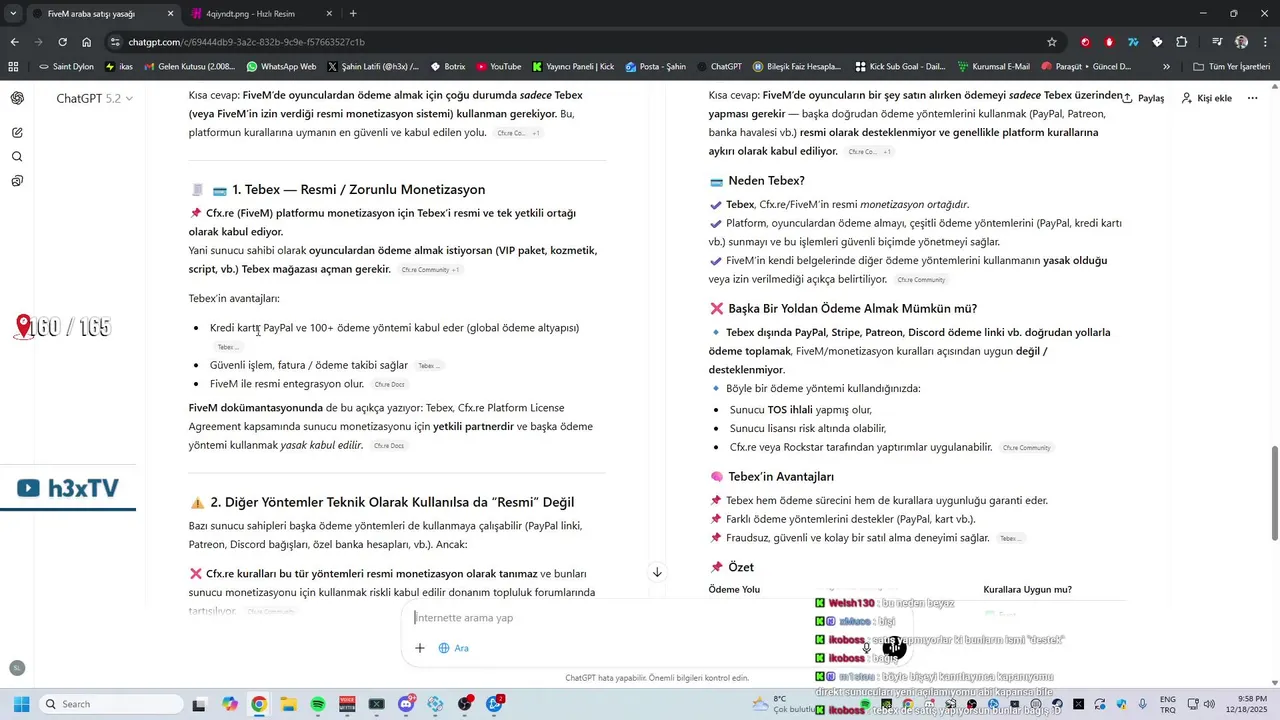Open the sidebar search chats icon
This screenshot has width=1280, height=720.
pos(17,157)
